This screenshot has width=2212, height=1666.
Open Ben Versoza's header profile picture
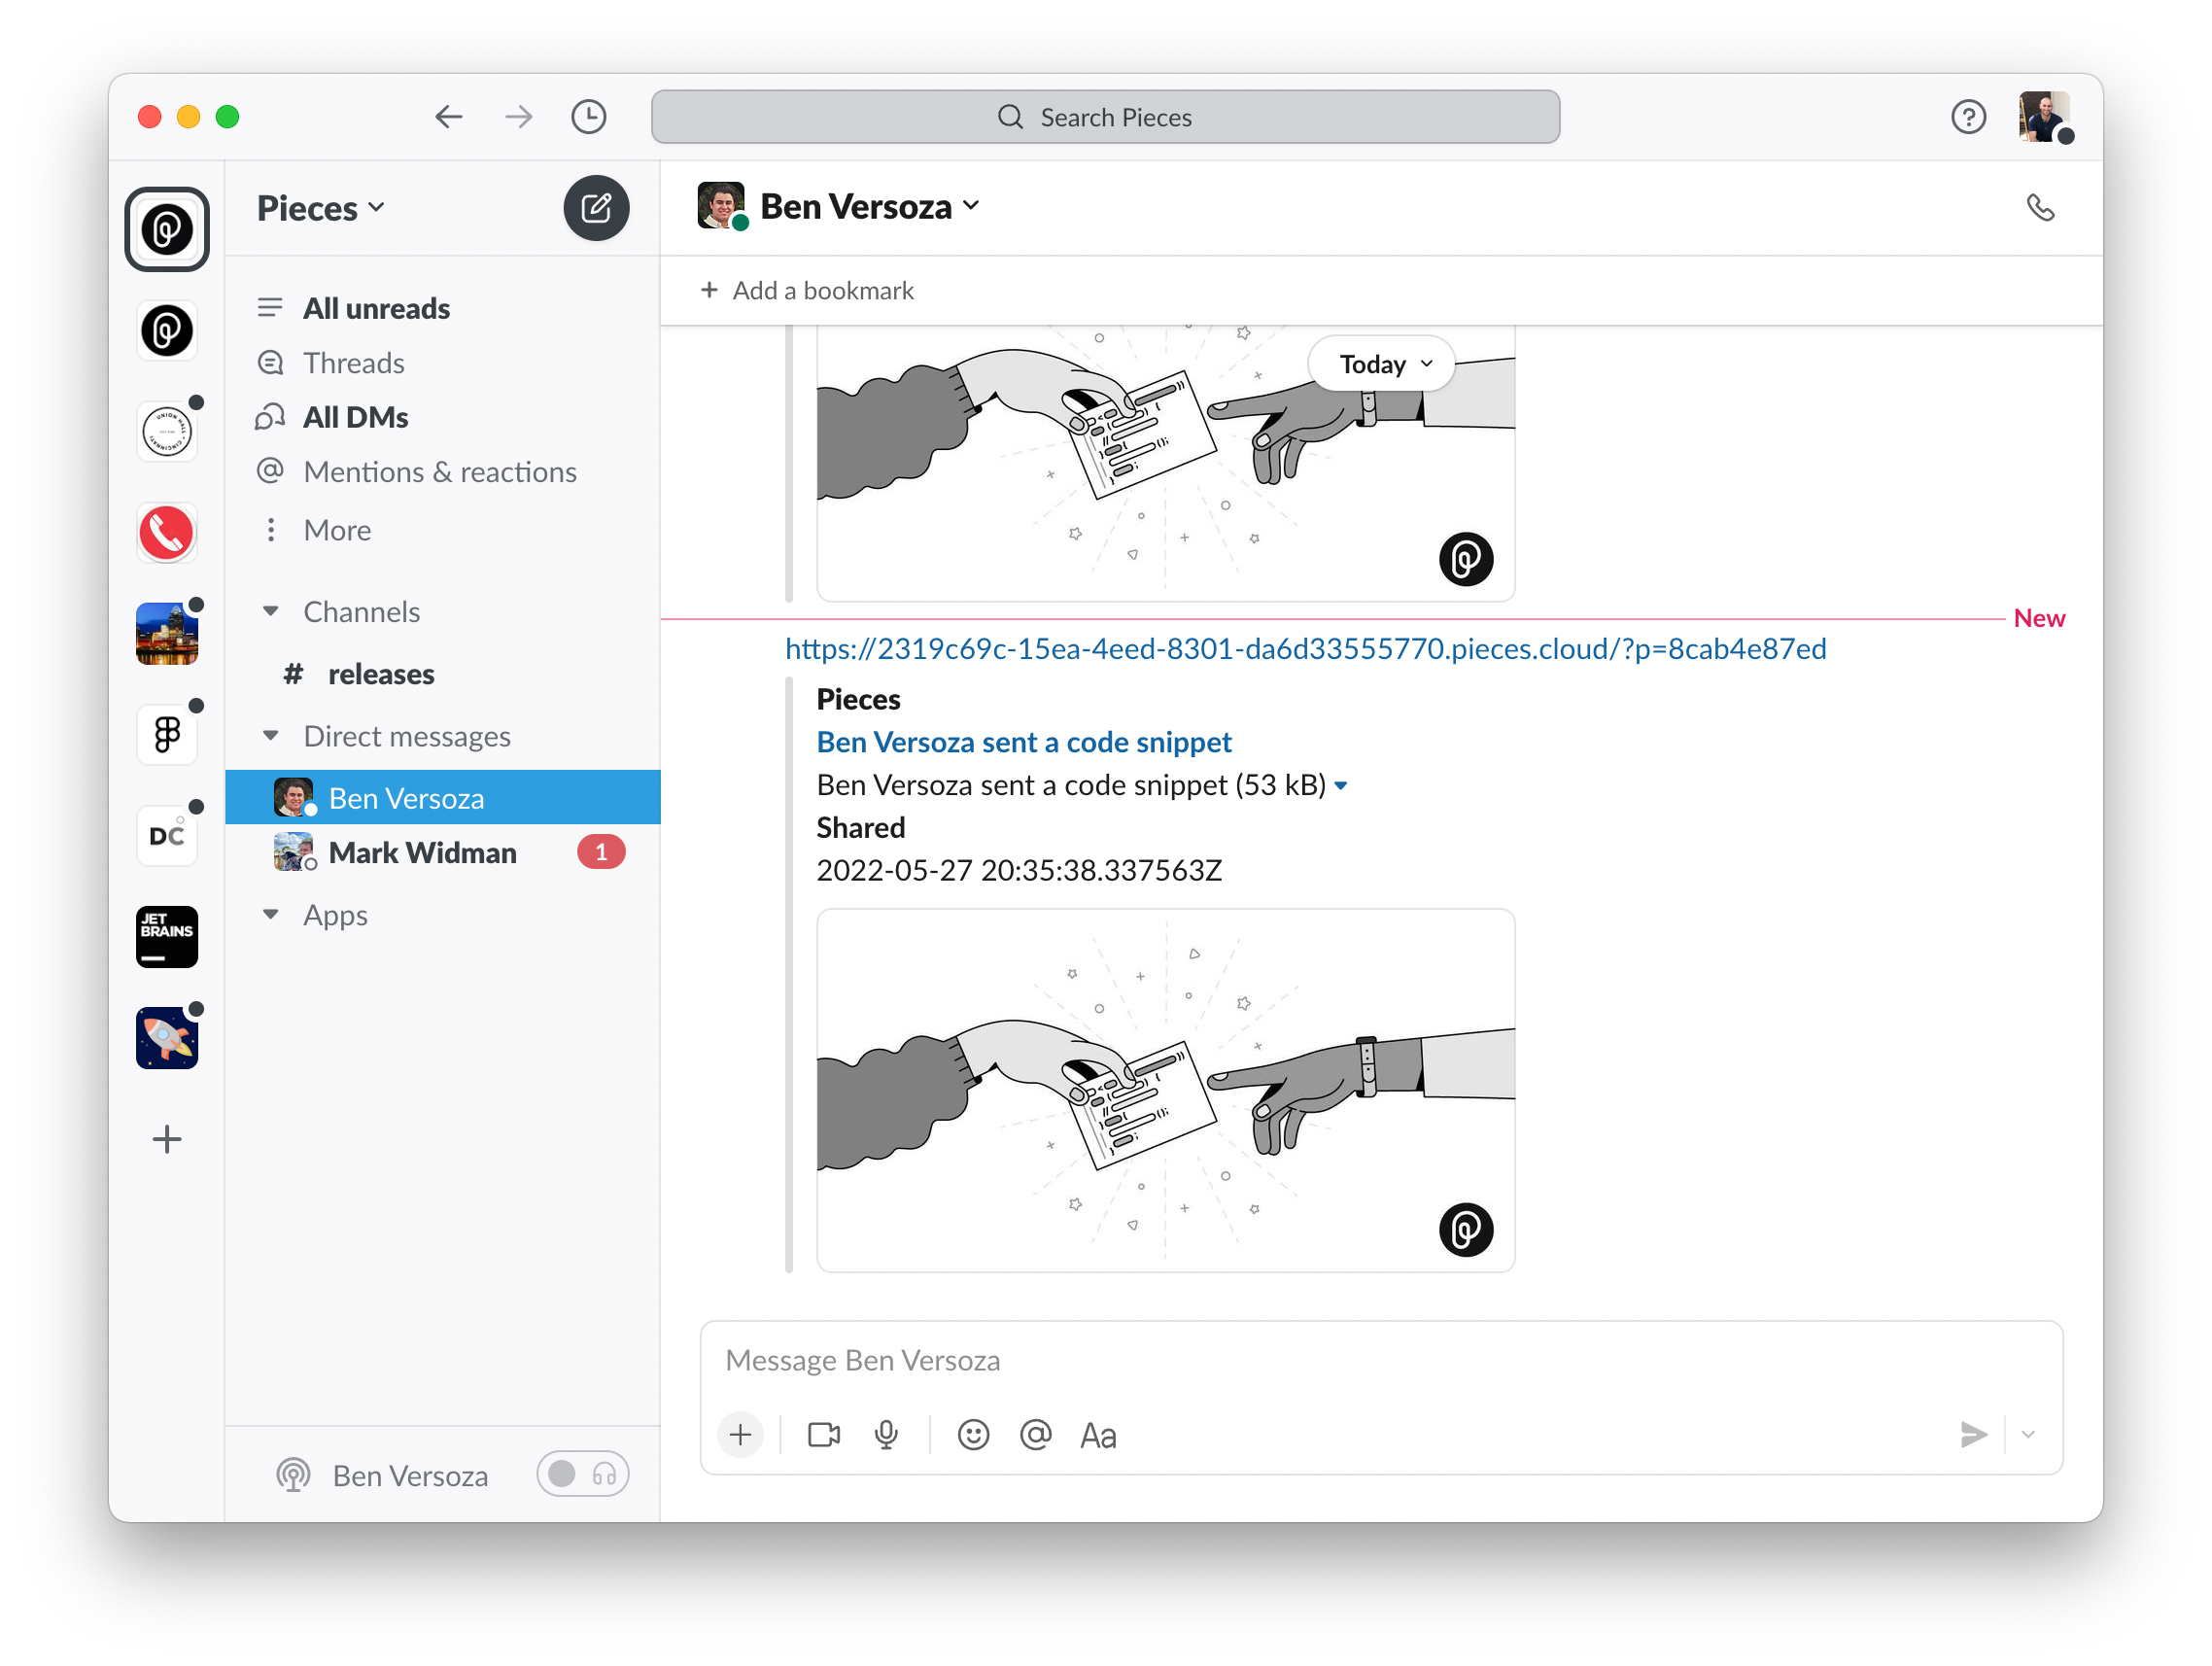point(722,206)
